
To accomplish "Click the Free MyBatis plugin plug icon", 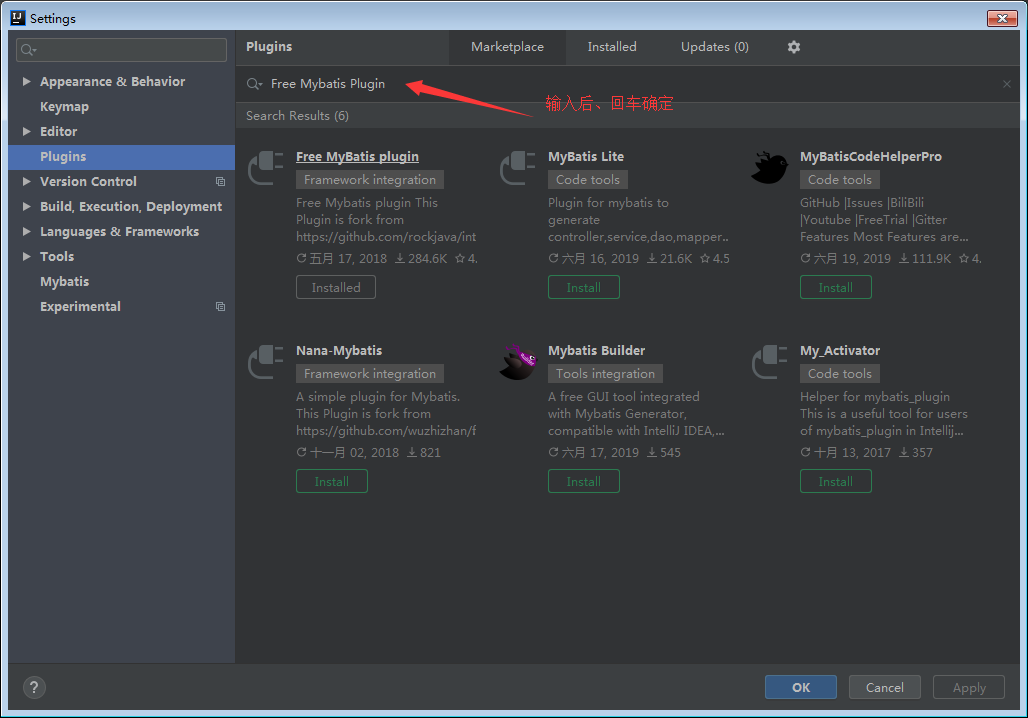I will (x=266, y=168).
